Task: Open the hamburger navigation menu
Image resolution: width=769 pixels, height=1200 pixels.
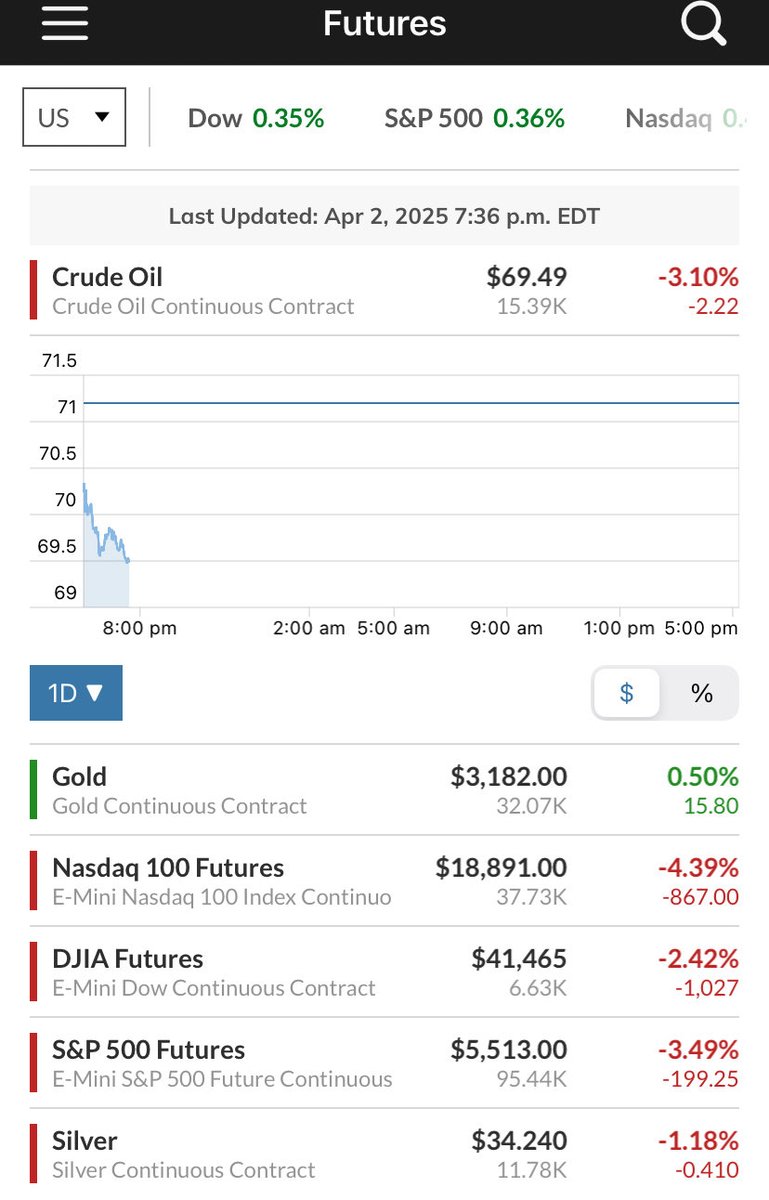Action: click(x=65, y=23)
